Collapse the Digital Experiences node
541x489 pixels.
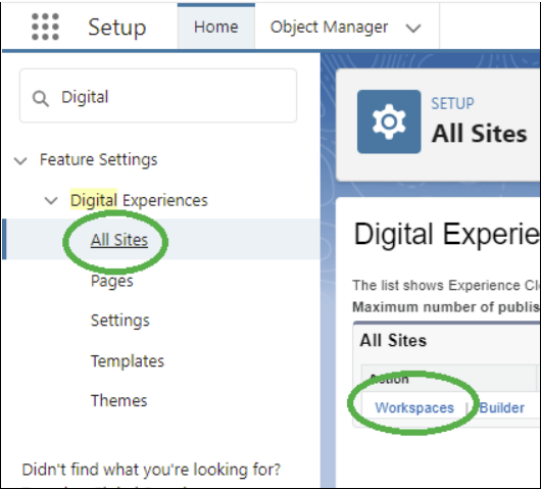coord(51,201)
